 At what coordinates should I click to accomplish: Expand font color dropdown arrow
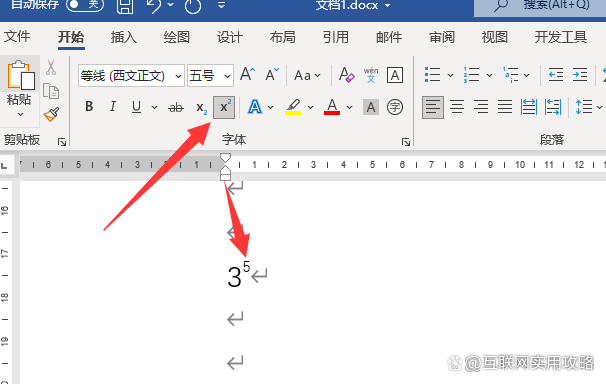coord(349,107)
